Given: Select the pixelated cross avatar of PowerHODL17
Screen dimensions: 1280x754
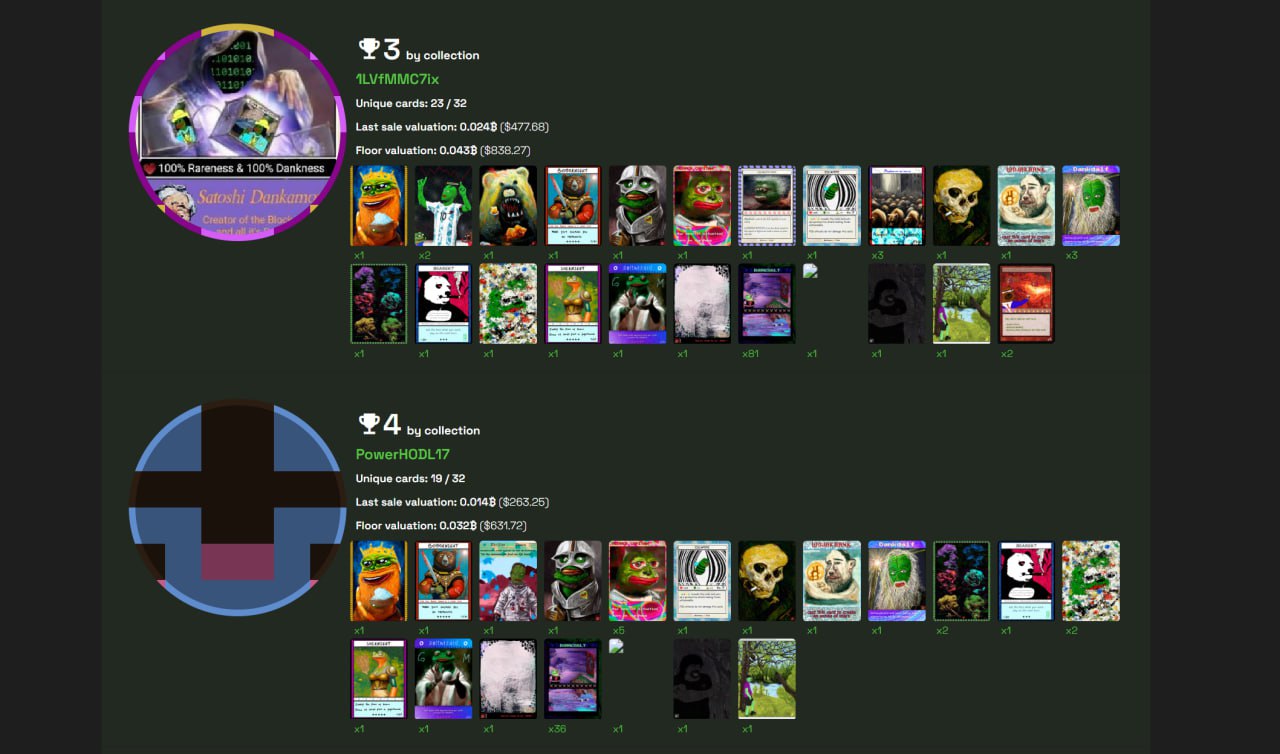Looking at the screenshot, I should [x=237, y=508].
